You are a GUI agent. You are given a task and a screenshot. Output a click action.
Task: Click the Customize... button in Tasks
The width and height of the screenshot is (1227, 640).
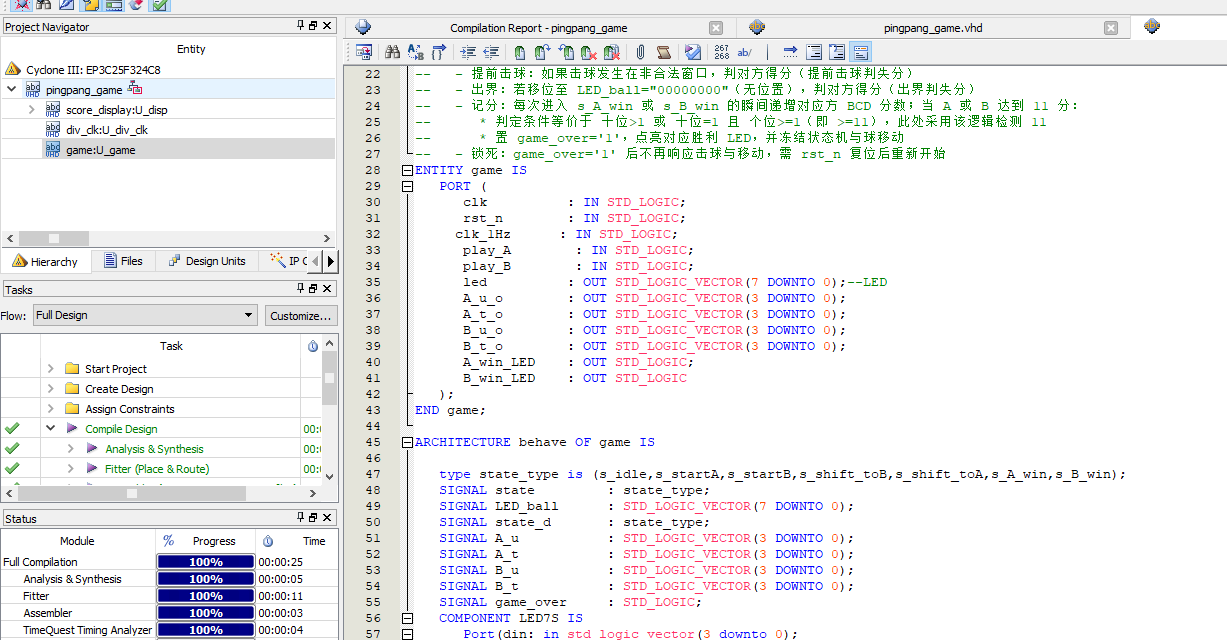[x=300, y=315]
